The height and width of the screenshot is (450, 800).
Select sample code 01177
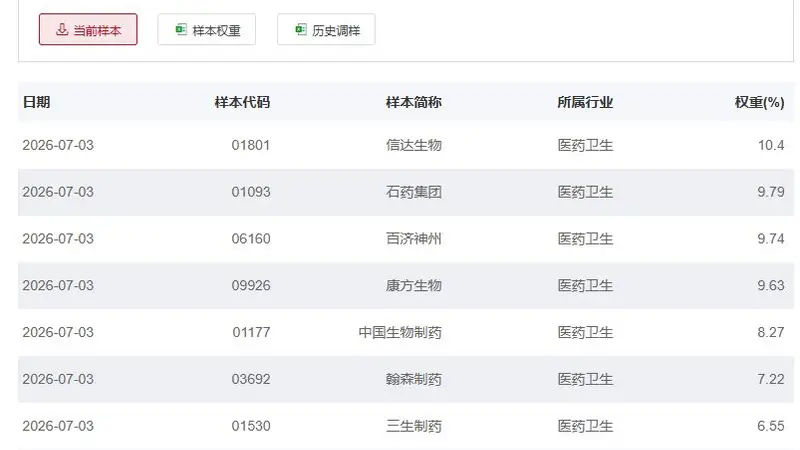[251, 333]
